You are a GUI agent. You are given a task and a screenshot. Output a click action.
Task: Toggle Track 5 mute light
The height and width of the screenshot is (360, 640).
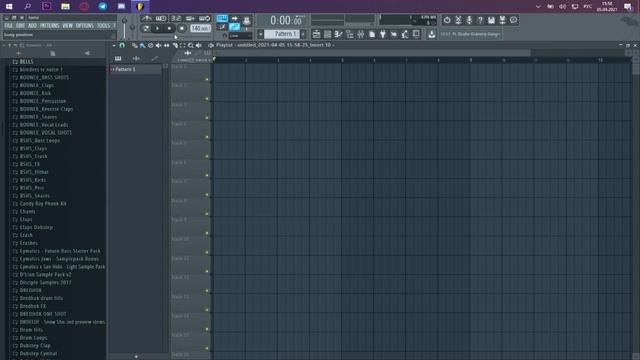pos(207,156)
